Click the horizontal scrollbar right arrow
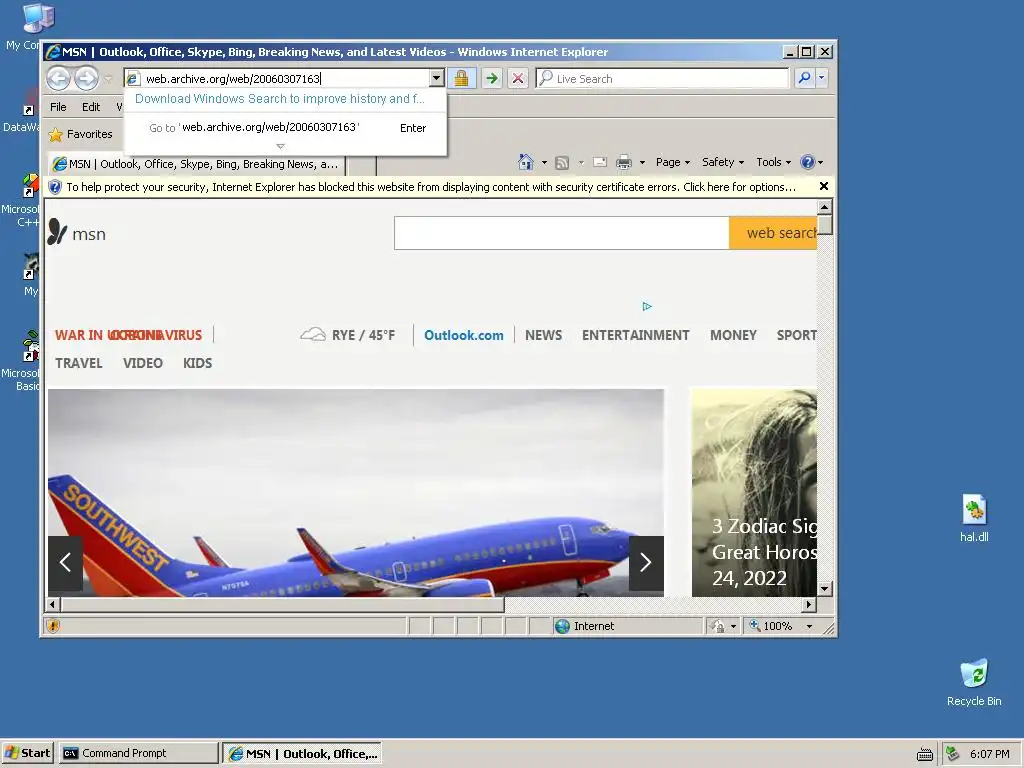Screen dimensions: 1024x768 [x=809, y=605]
